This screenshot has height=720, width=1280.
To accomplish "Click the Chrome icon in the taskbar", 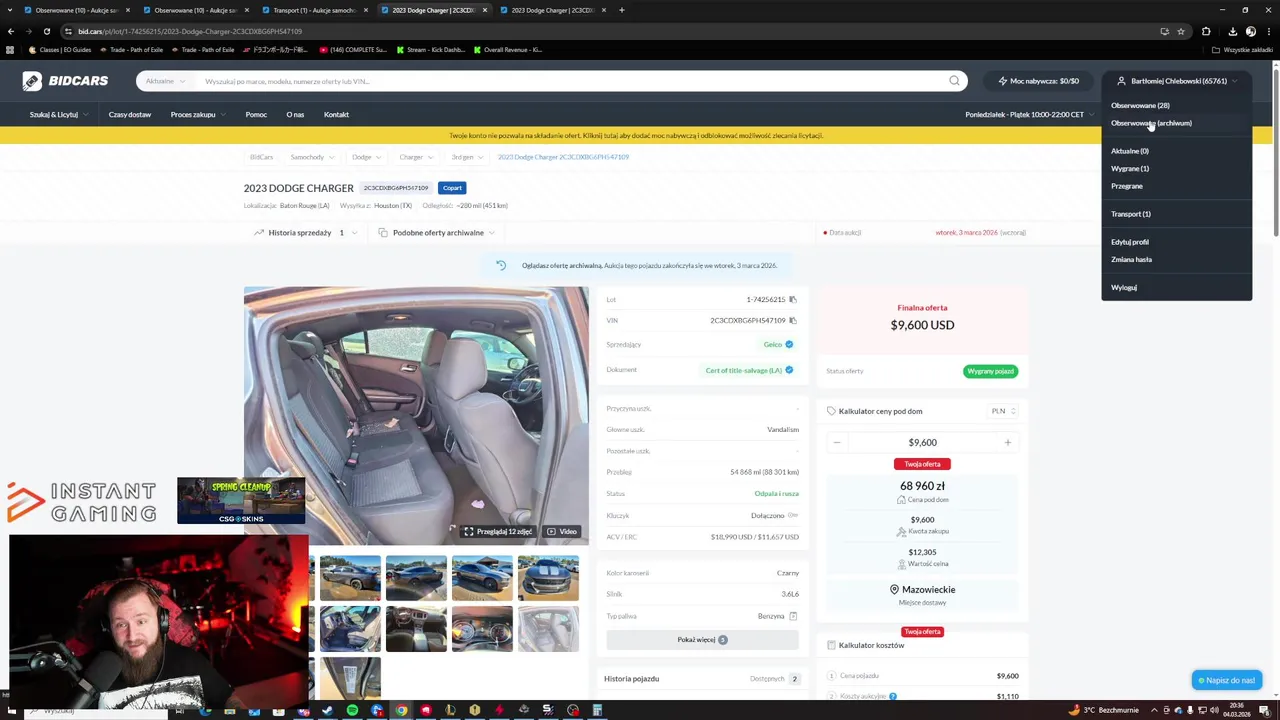I will coord(401,710).
